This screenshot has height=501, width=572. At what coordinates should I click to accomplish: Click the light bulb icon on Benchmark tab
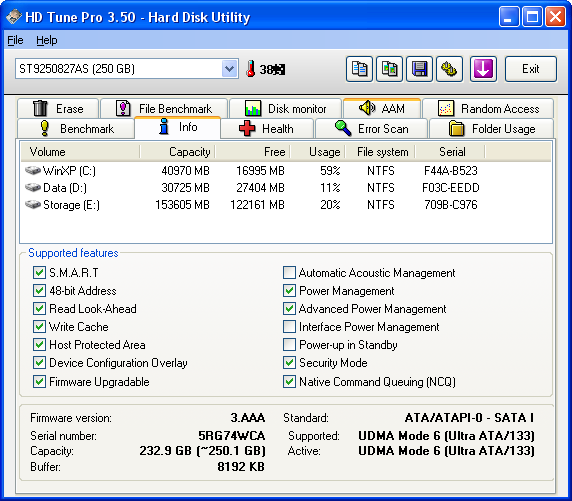pyautogui.click(x=45, y=128)
